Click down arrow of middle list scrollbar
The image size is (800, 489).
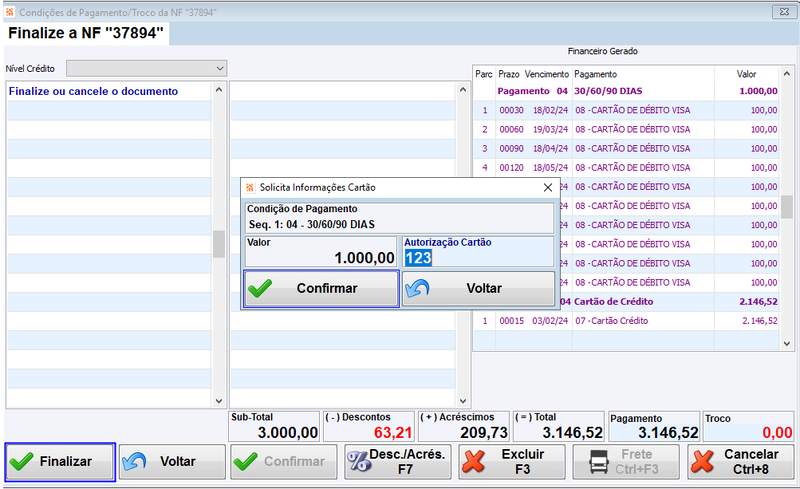click(x=463, y=401)
